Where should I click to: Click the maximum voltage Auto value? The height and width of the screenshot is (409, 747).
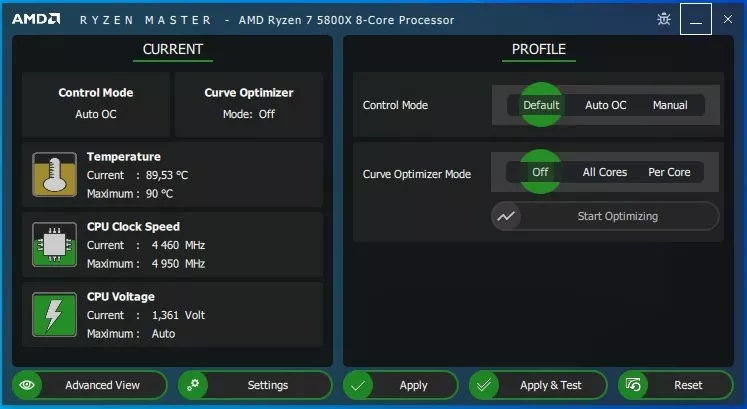coord(163,334)
